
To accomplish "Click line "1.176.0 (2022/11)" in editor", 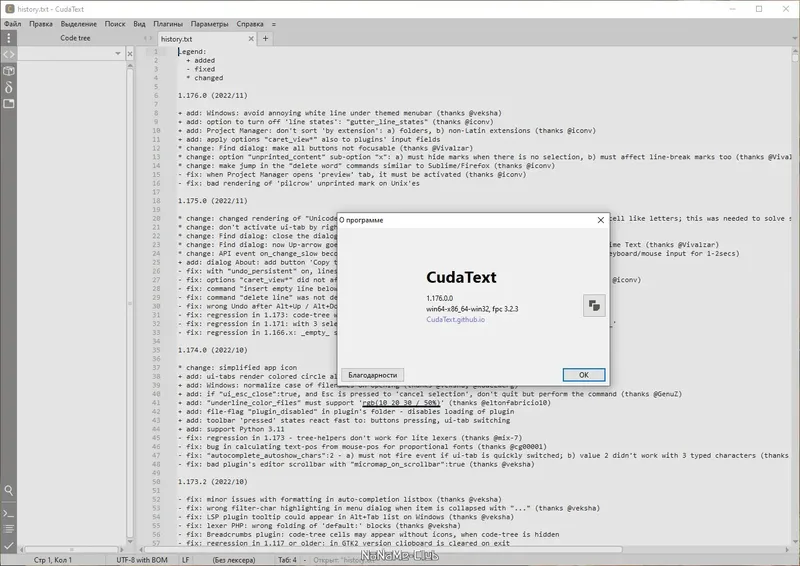I will pos(213,95).
